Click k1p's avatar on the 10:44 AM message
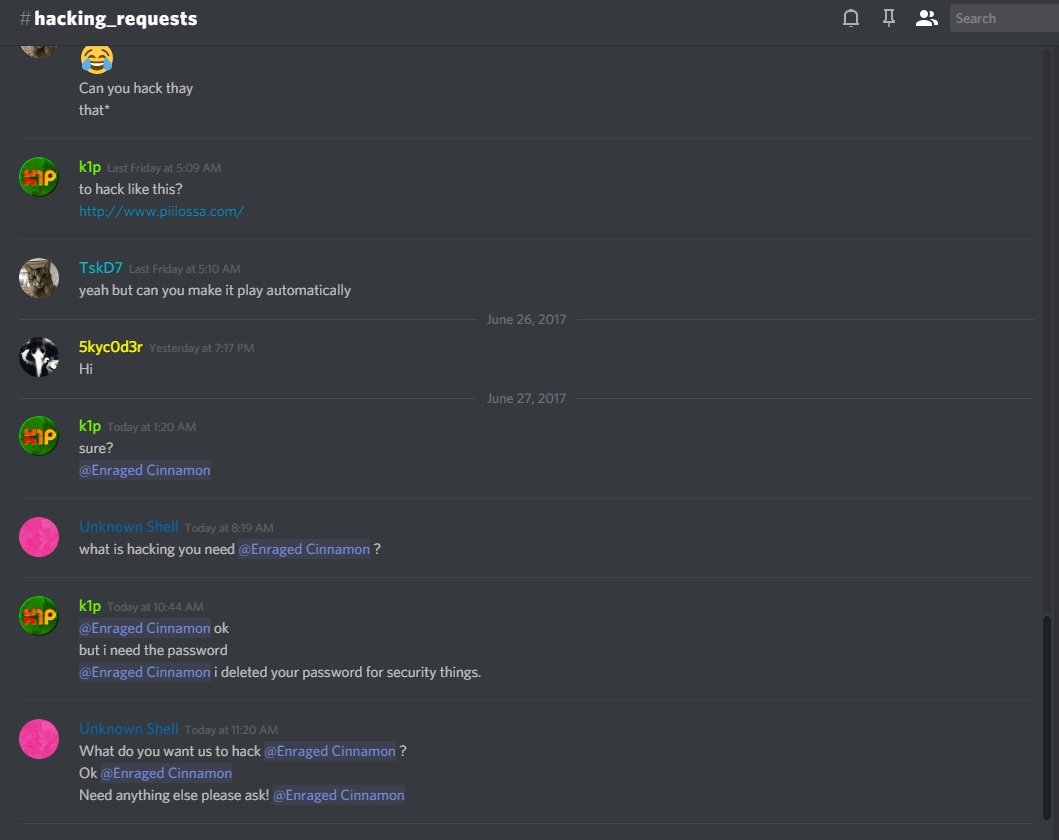1059x840 pixels. click(39, 616)
